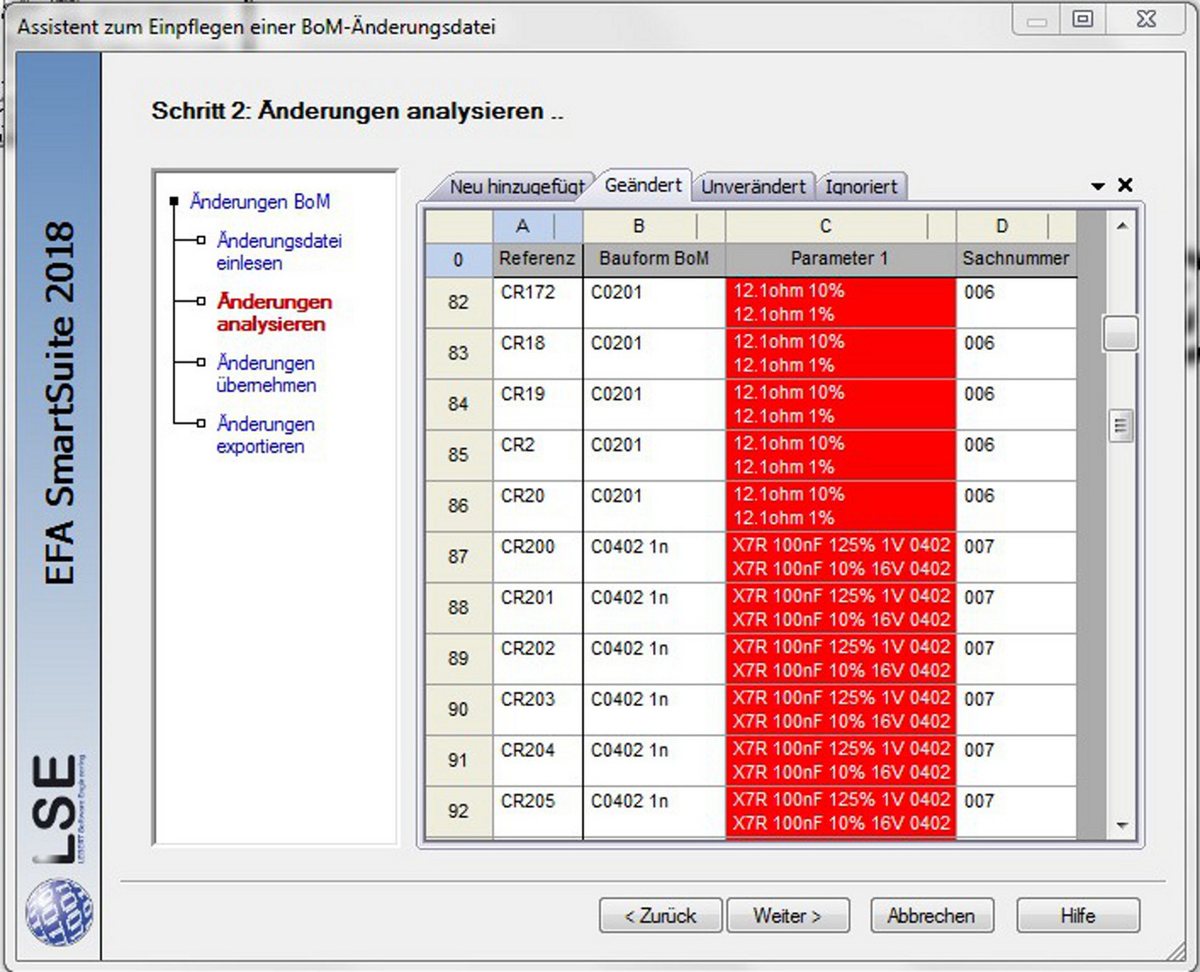Select column D header

(x=1017, y=226)
